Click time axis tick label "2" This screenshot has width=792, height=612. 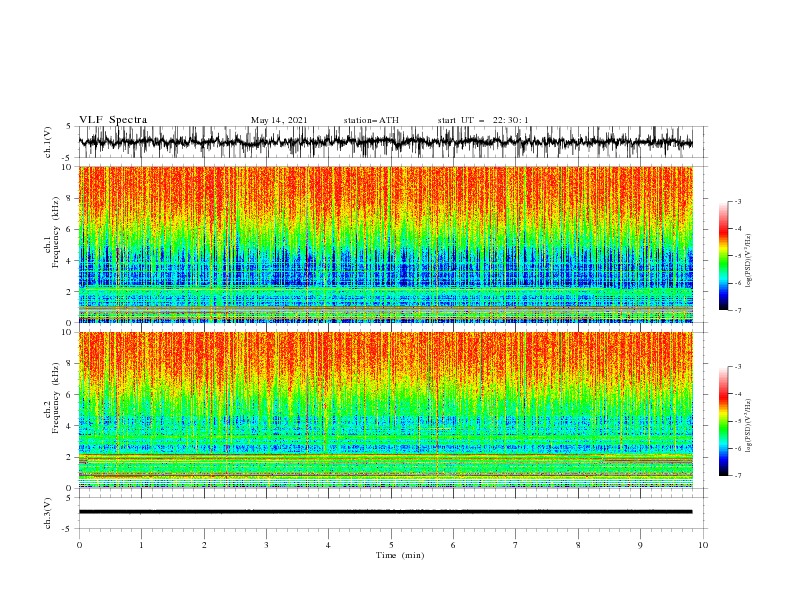click(204, 545)
